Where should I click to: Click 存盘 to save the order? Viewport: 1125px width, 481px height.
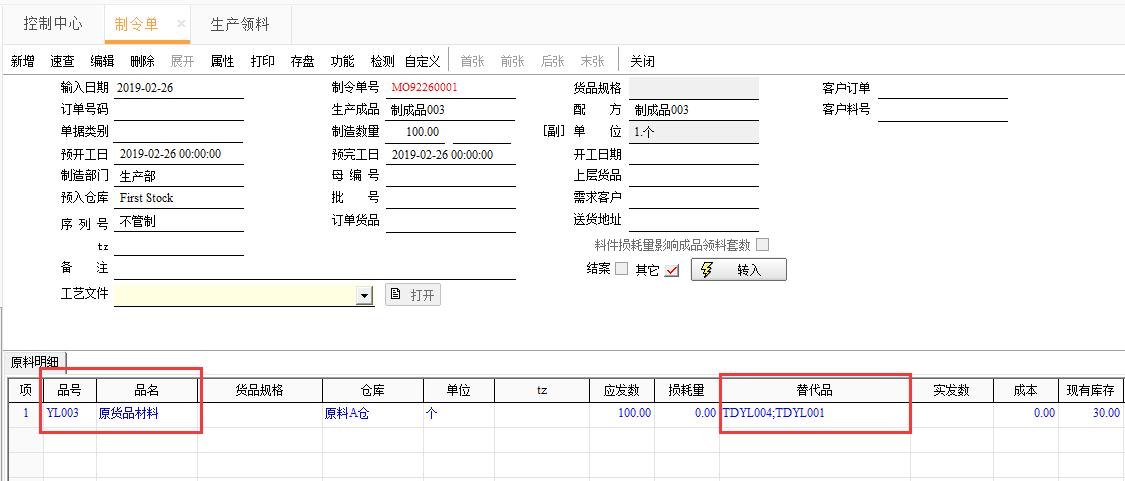click(x=303, y=61)
